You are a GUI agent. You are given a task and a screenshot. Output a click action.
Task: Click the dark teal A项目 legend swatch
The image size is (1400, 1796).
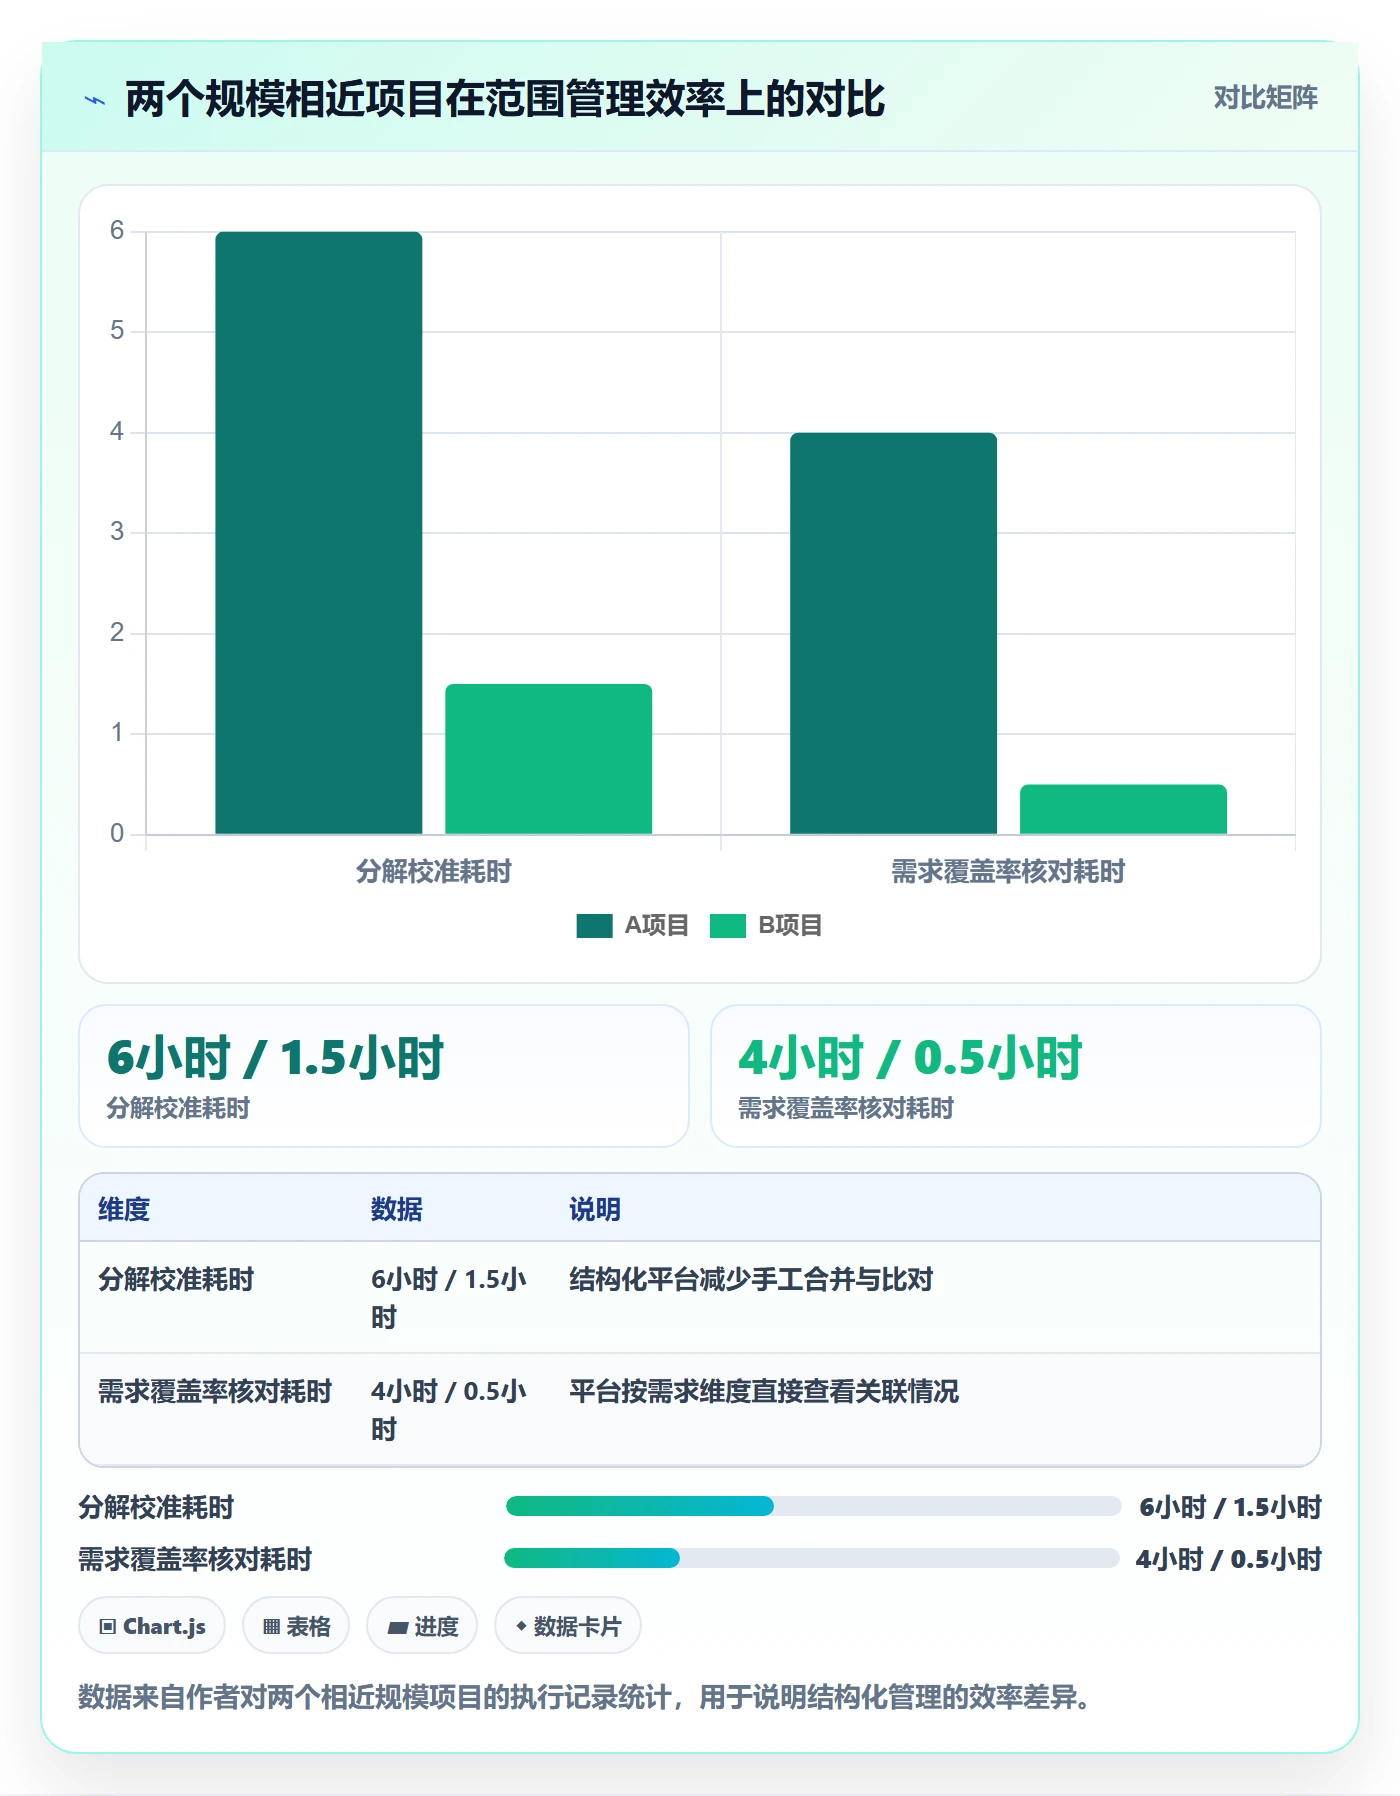(x=594, y=926)
